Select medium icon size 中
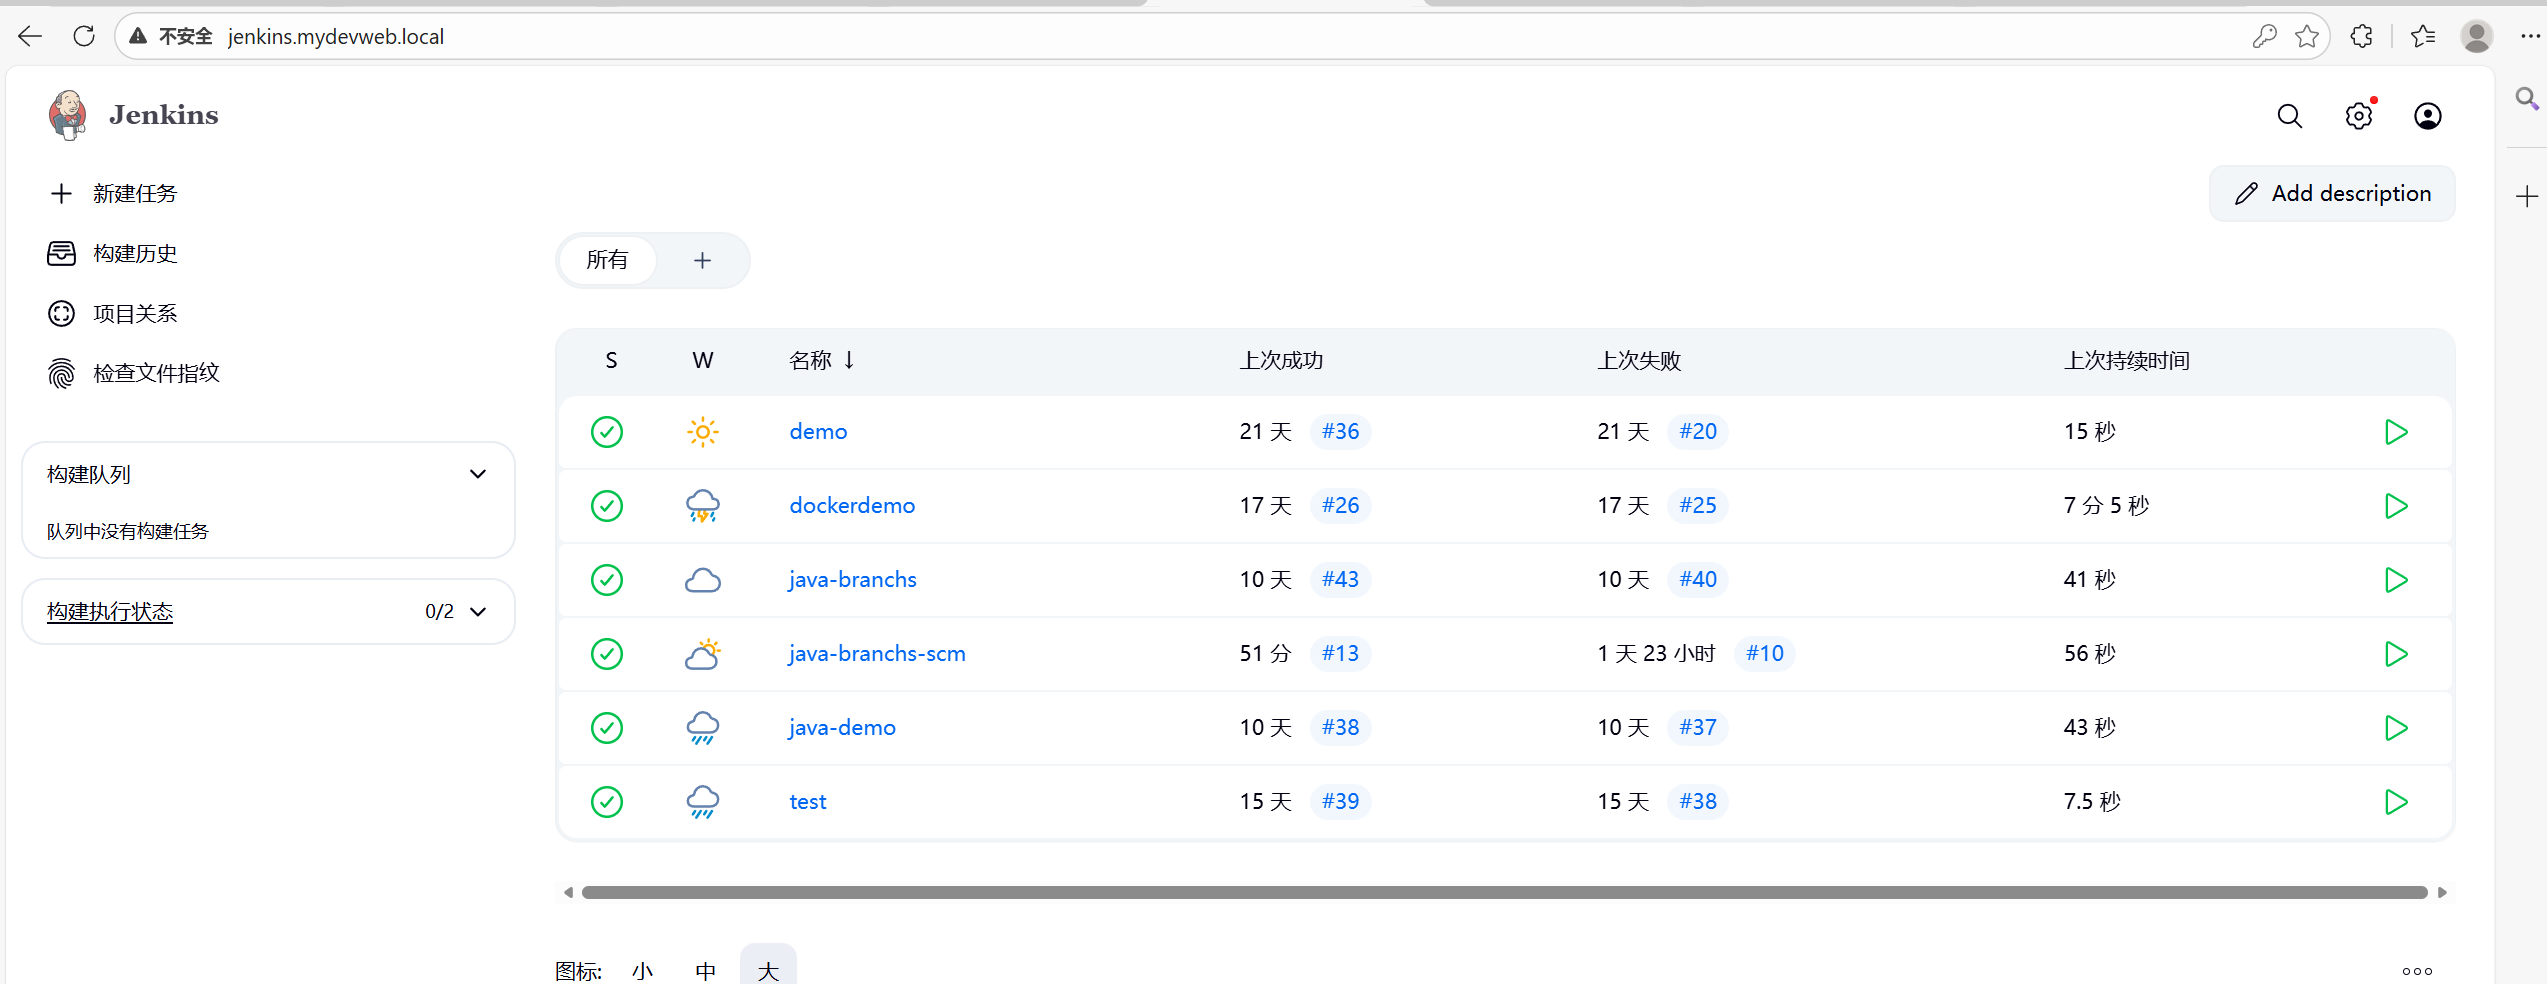 pos(706,970)
